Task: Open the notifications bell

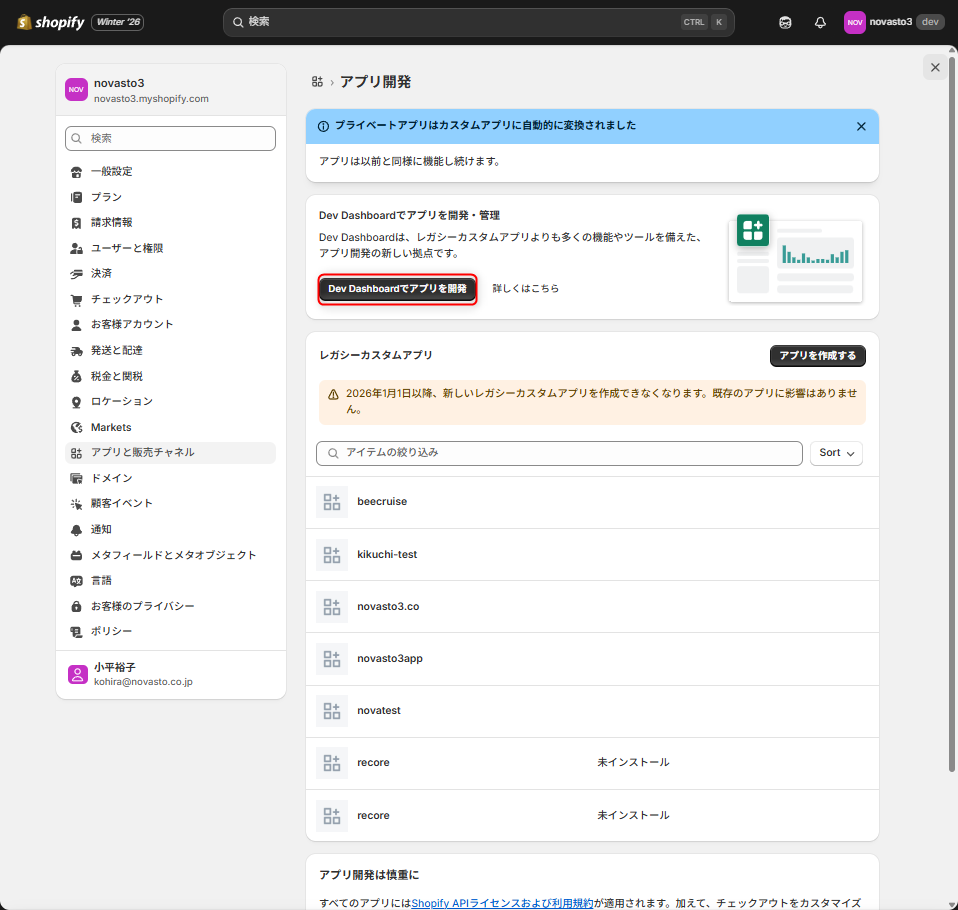Action: click(x=820, y=22)
